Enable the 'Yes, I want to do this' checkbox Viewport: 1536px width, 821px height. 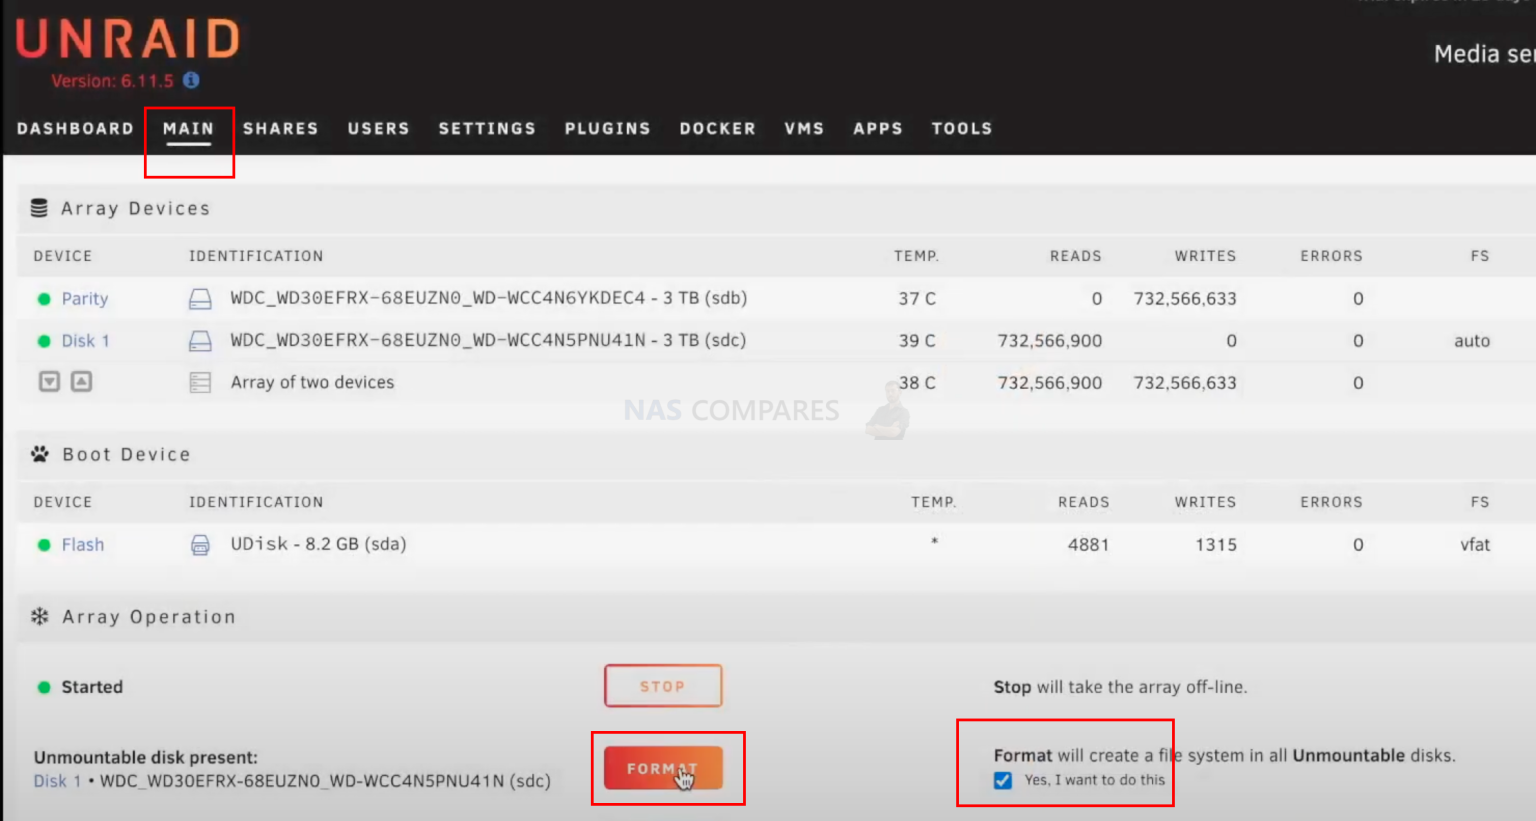coord(1002,781)
